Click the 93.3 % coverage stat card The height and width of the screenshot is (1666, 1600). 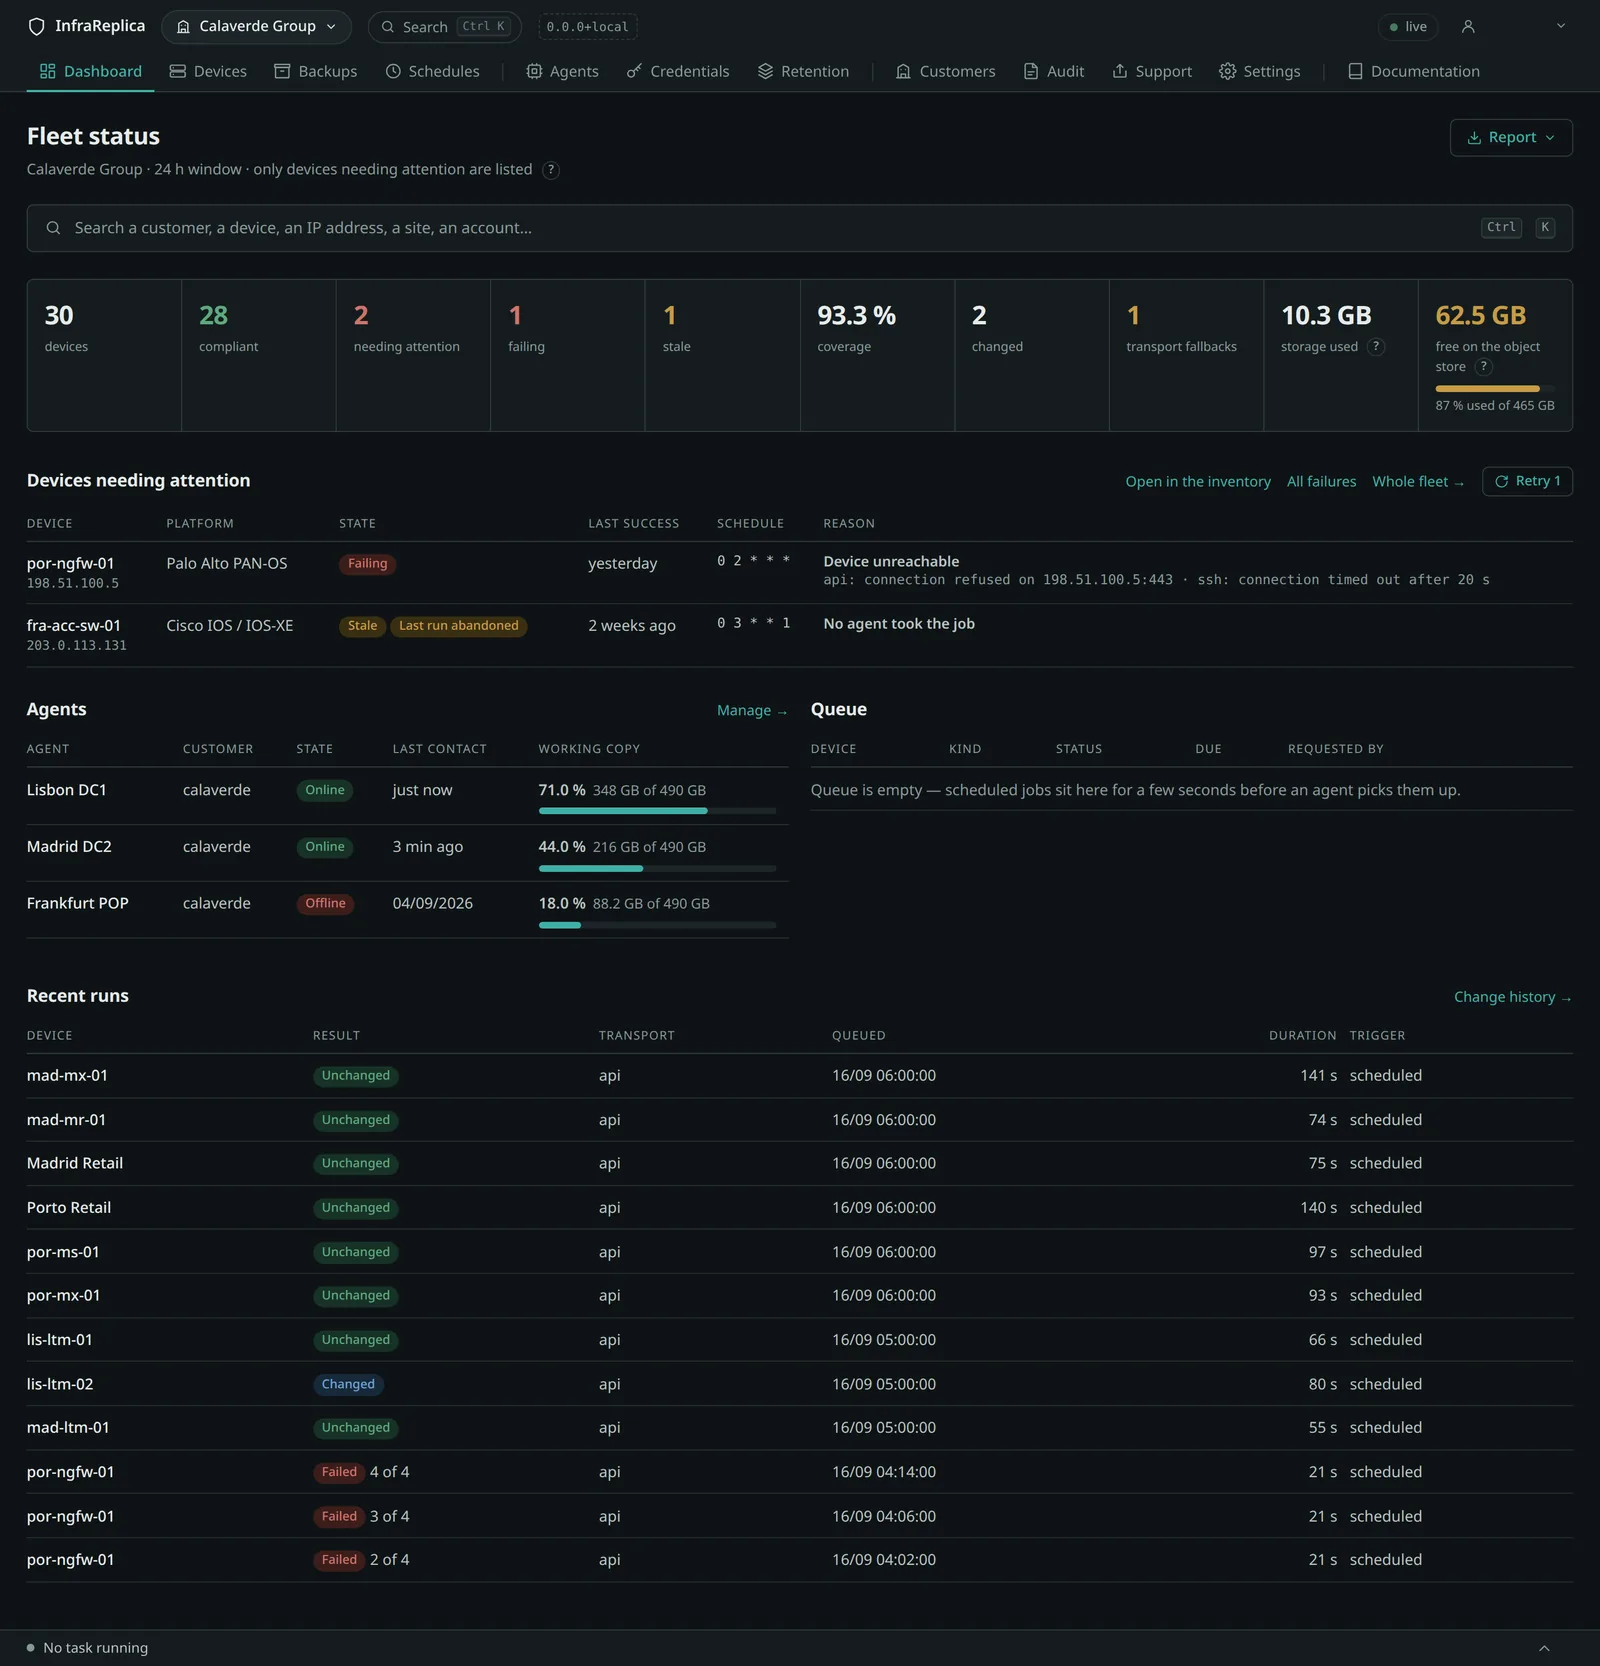(x=877, y=355)
